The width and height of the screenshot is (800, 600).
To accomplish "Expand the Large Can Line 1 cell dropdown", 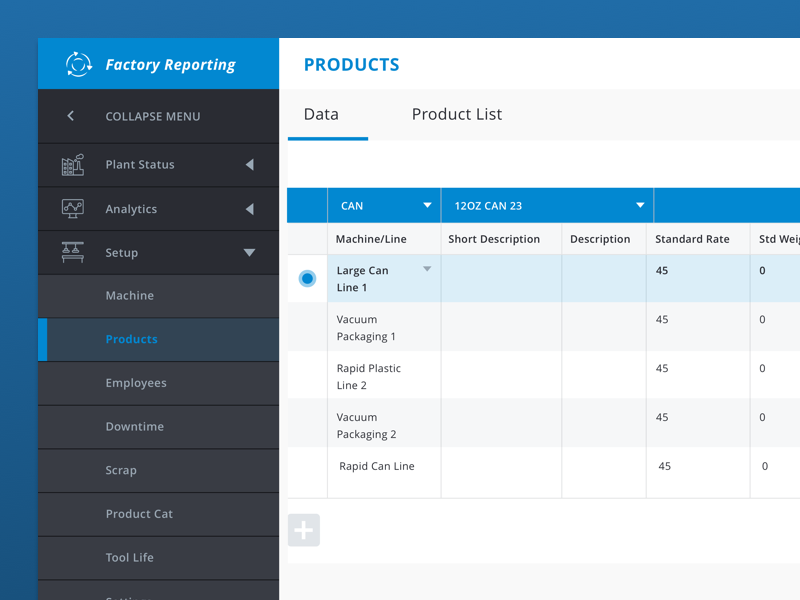I will pyautogui.click(x=426, y=270).
